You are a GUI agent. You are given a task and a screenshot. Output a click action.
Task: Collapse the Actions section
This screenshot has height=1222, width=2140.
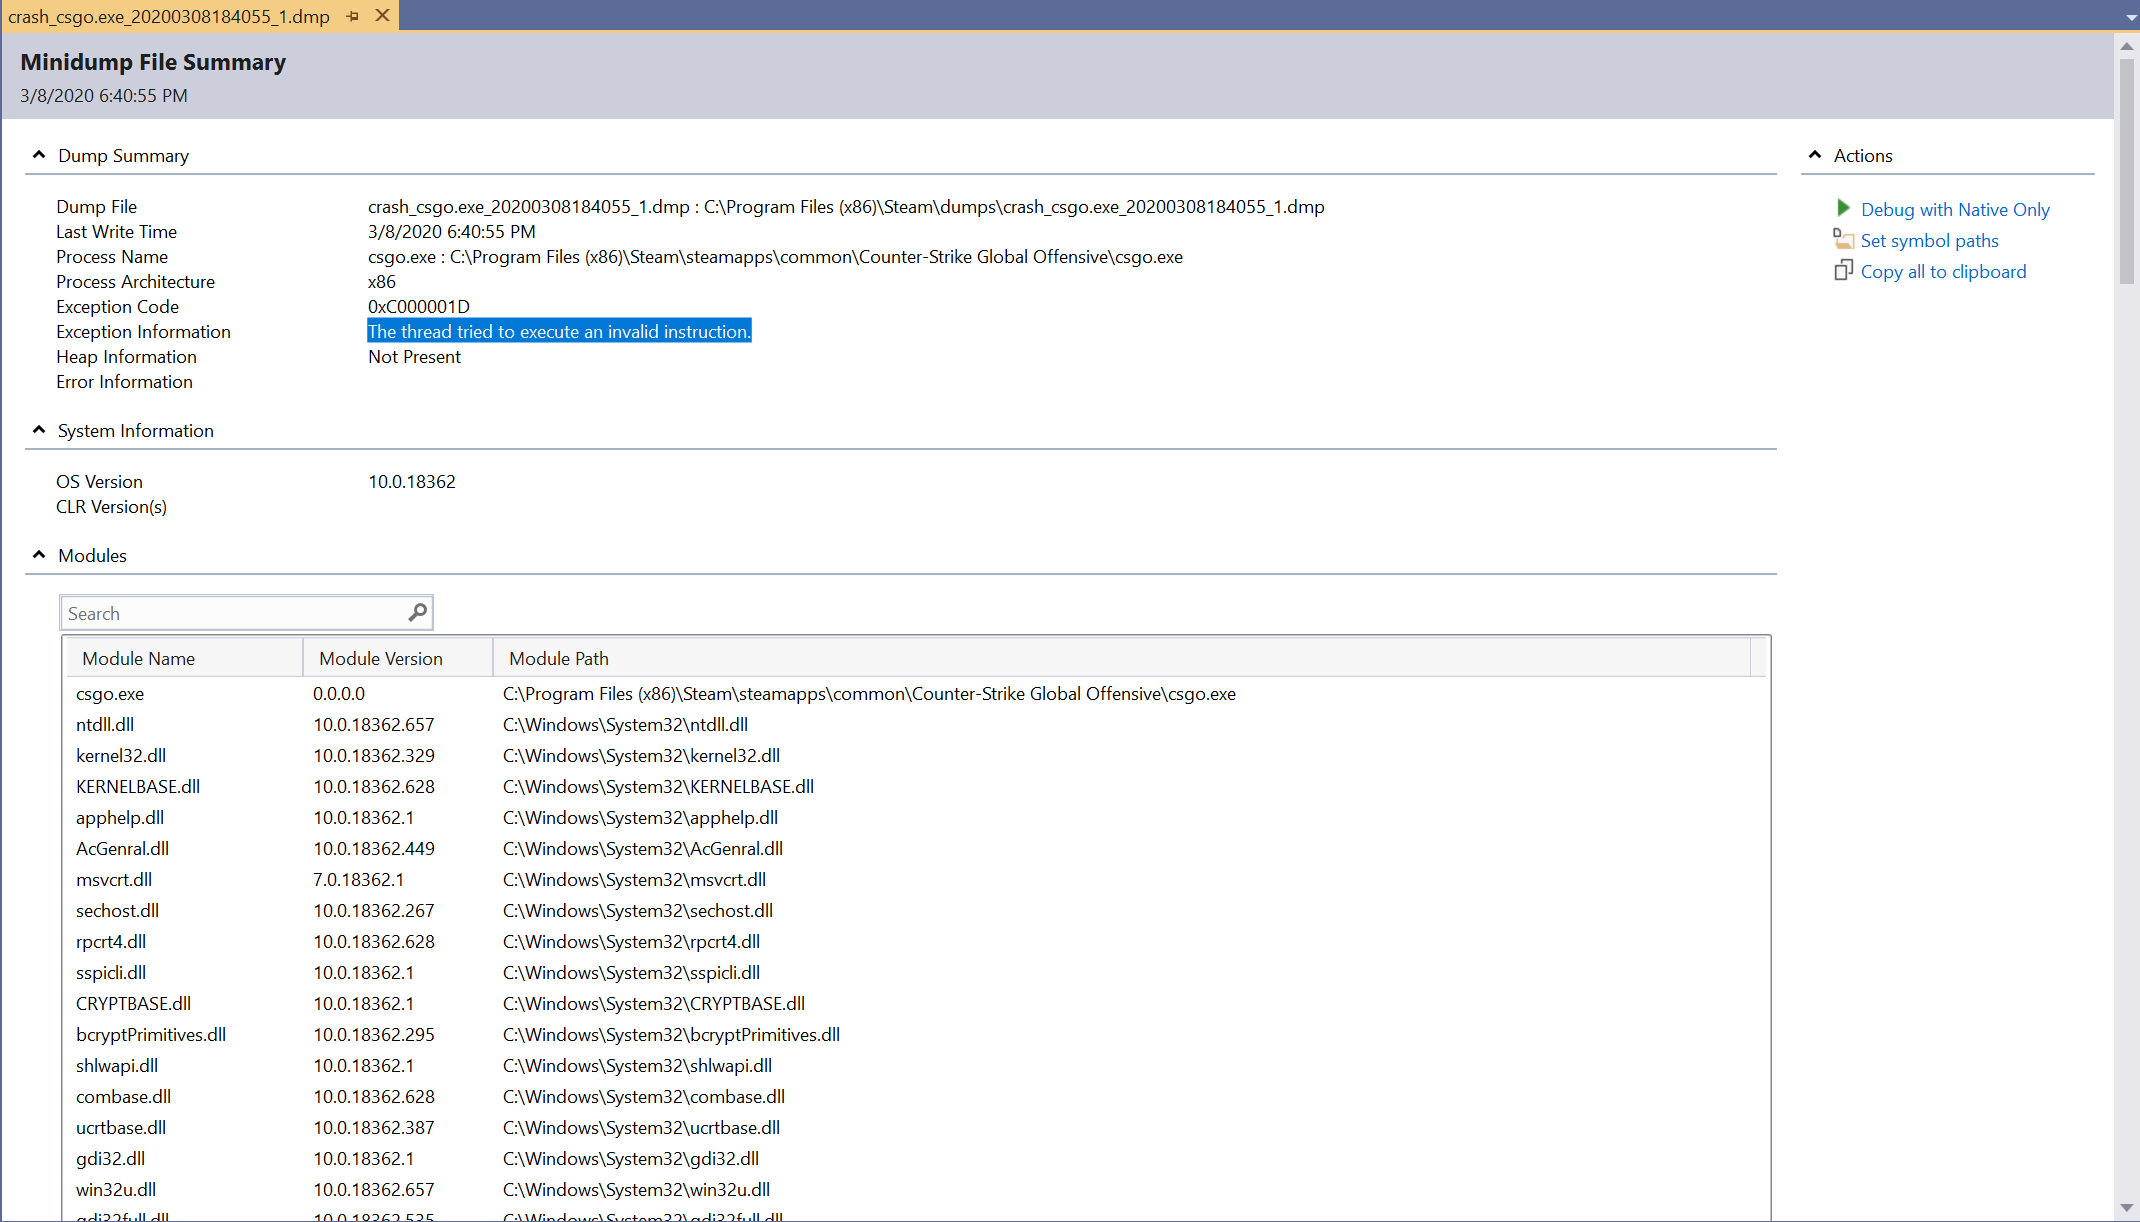pyautogui.click(x=1815, y=155)
